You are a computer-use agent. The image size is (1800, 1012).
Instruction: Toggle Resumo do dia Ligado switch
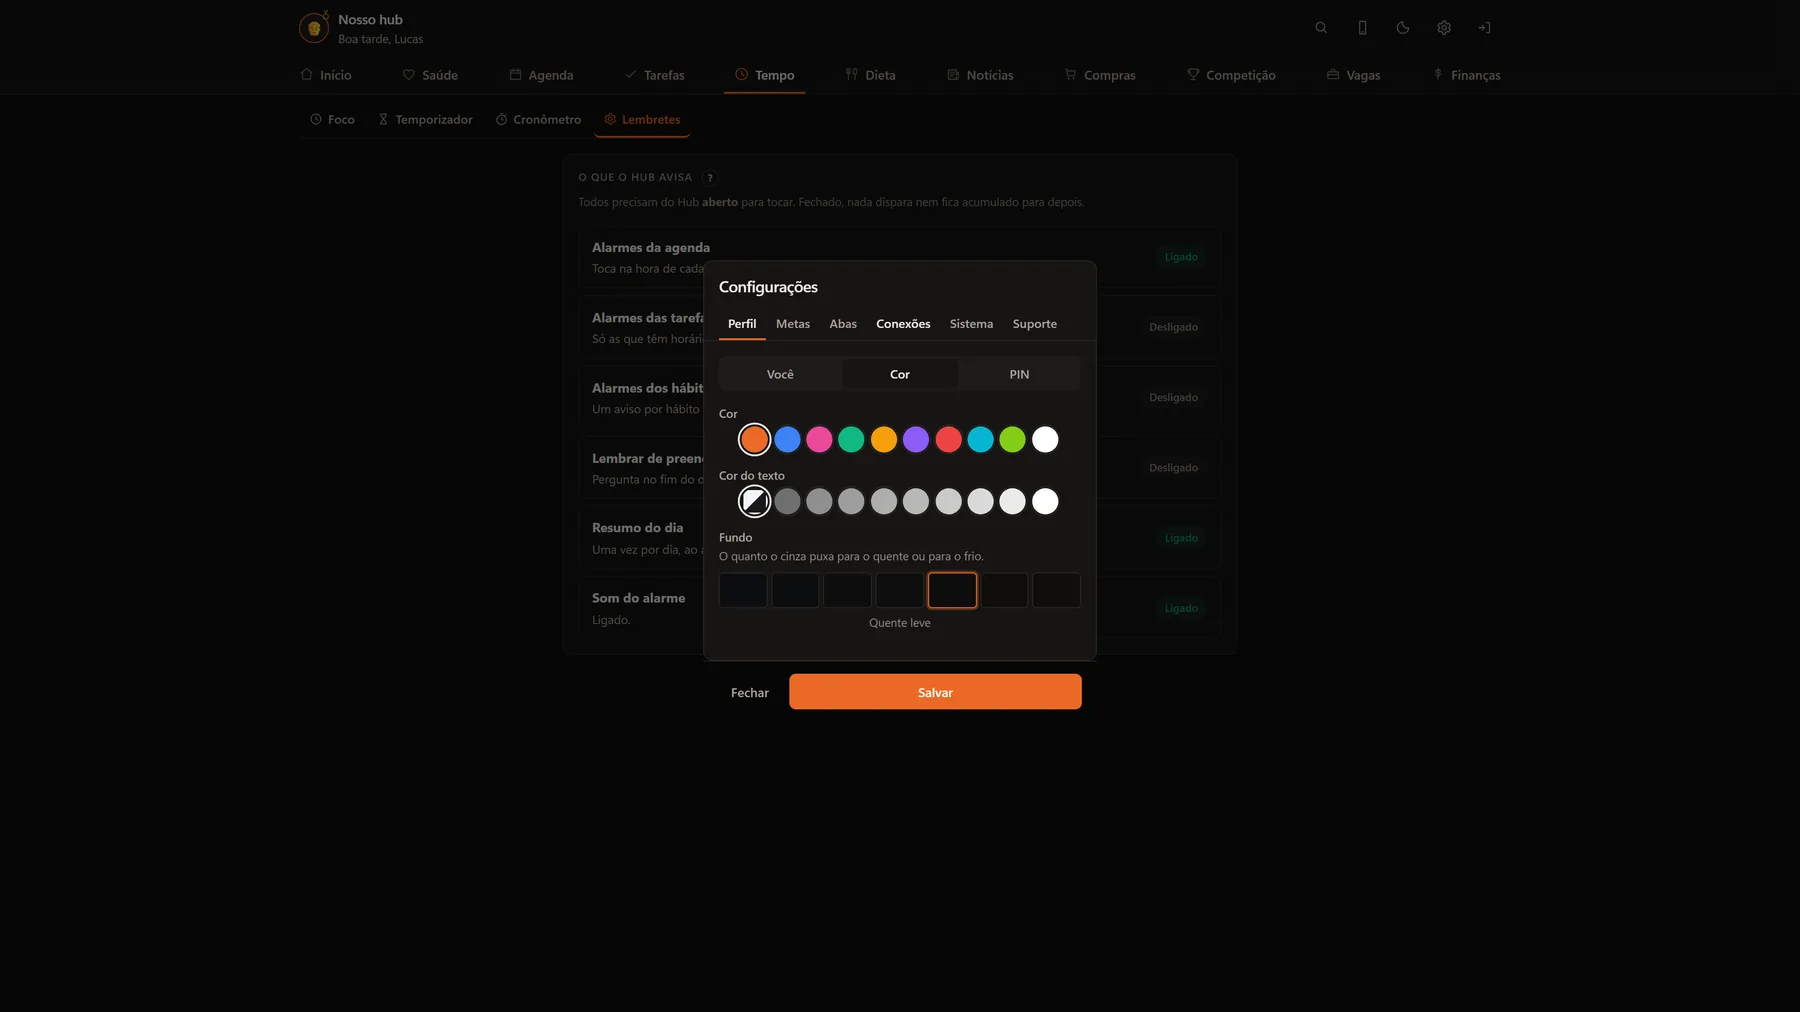pos(1181,538)
